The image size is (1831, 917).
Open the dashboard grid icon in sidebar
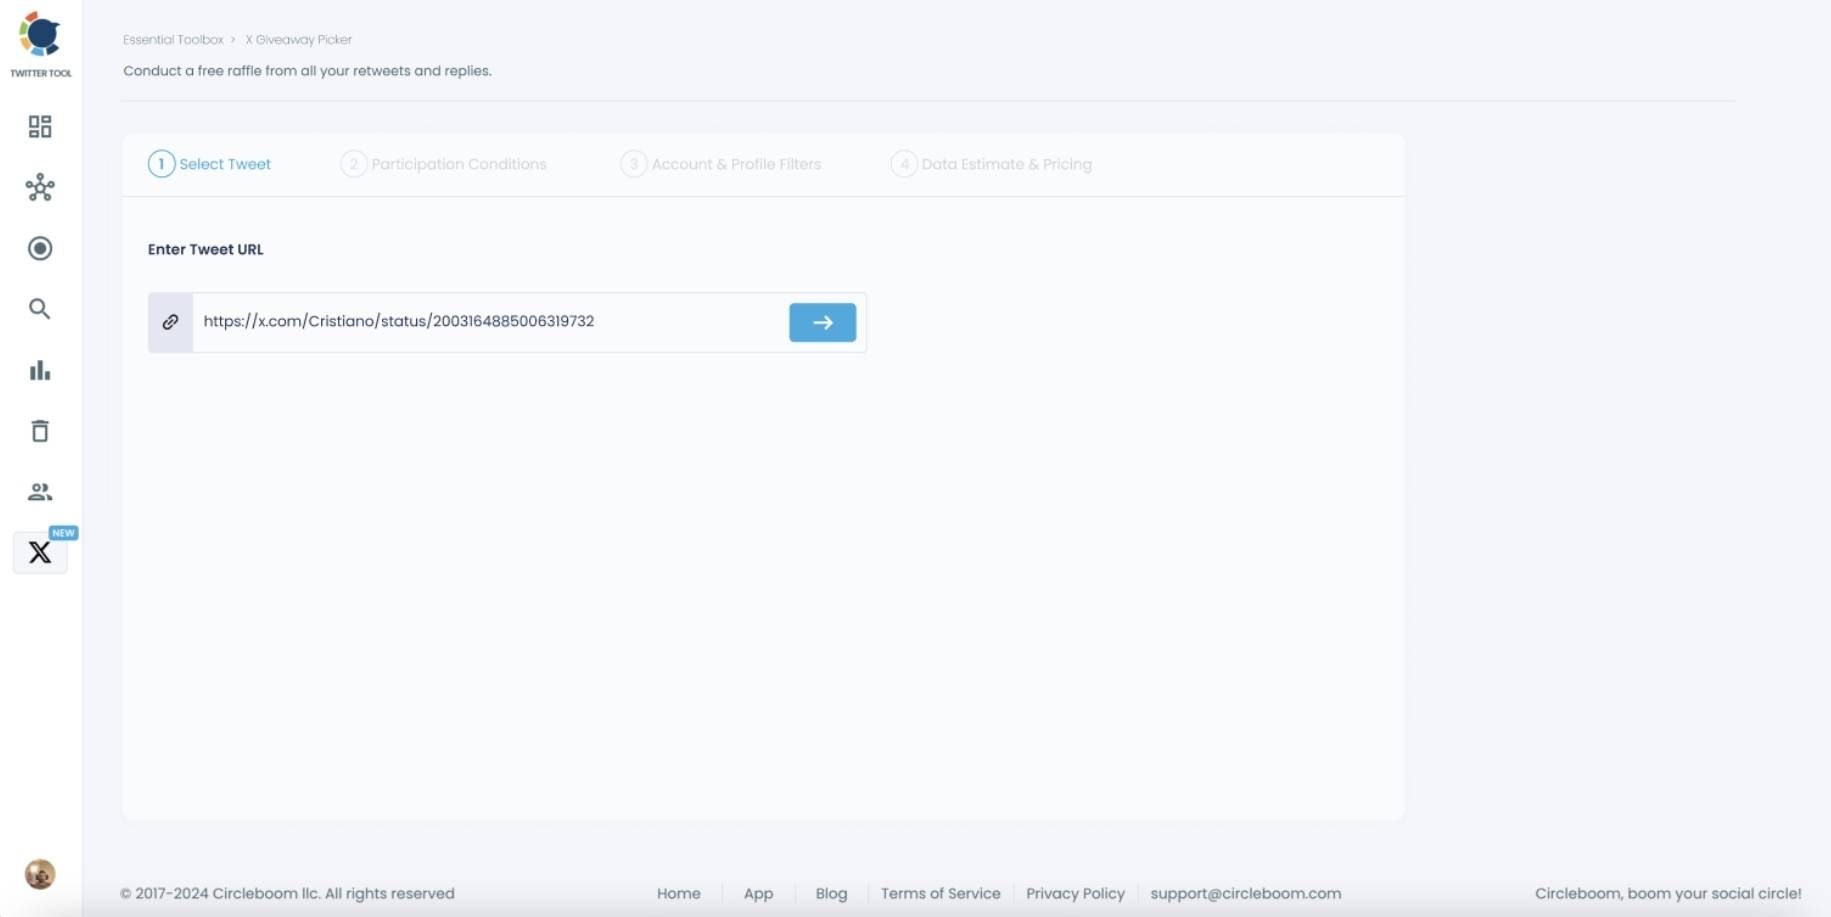coord(40,127)
